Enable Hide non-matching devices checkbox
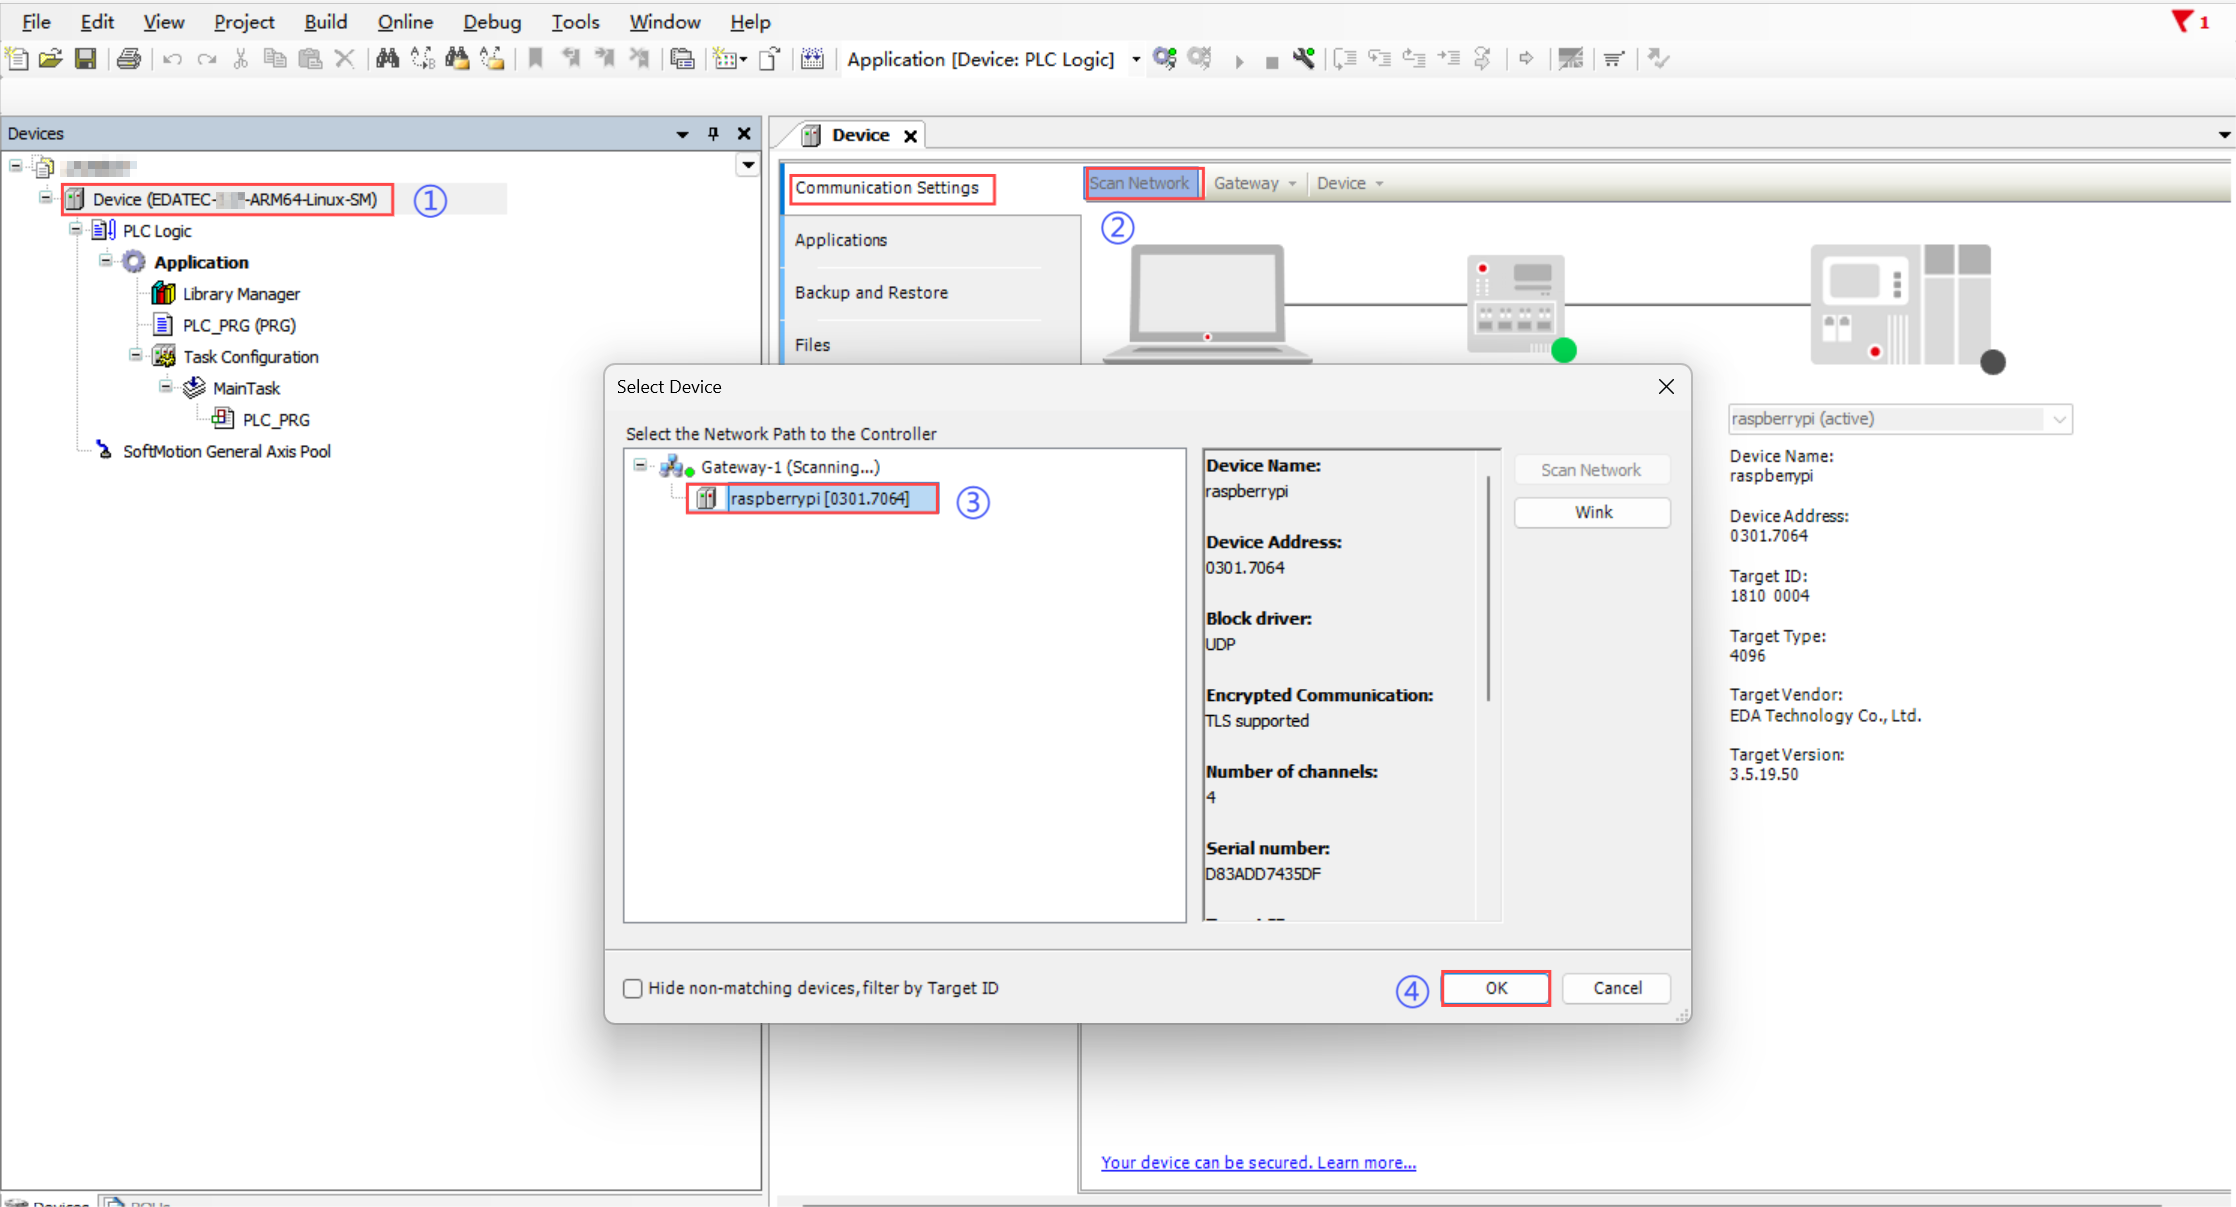The width and height of the screenshot is (2236, 1207). [632, 988]
